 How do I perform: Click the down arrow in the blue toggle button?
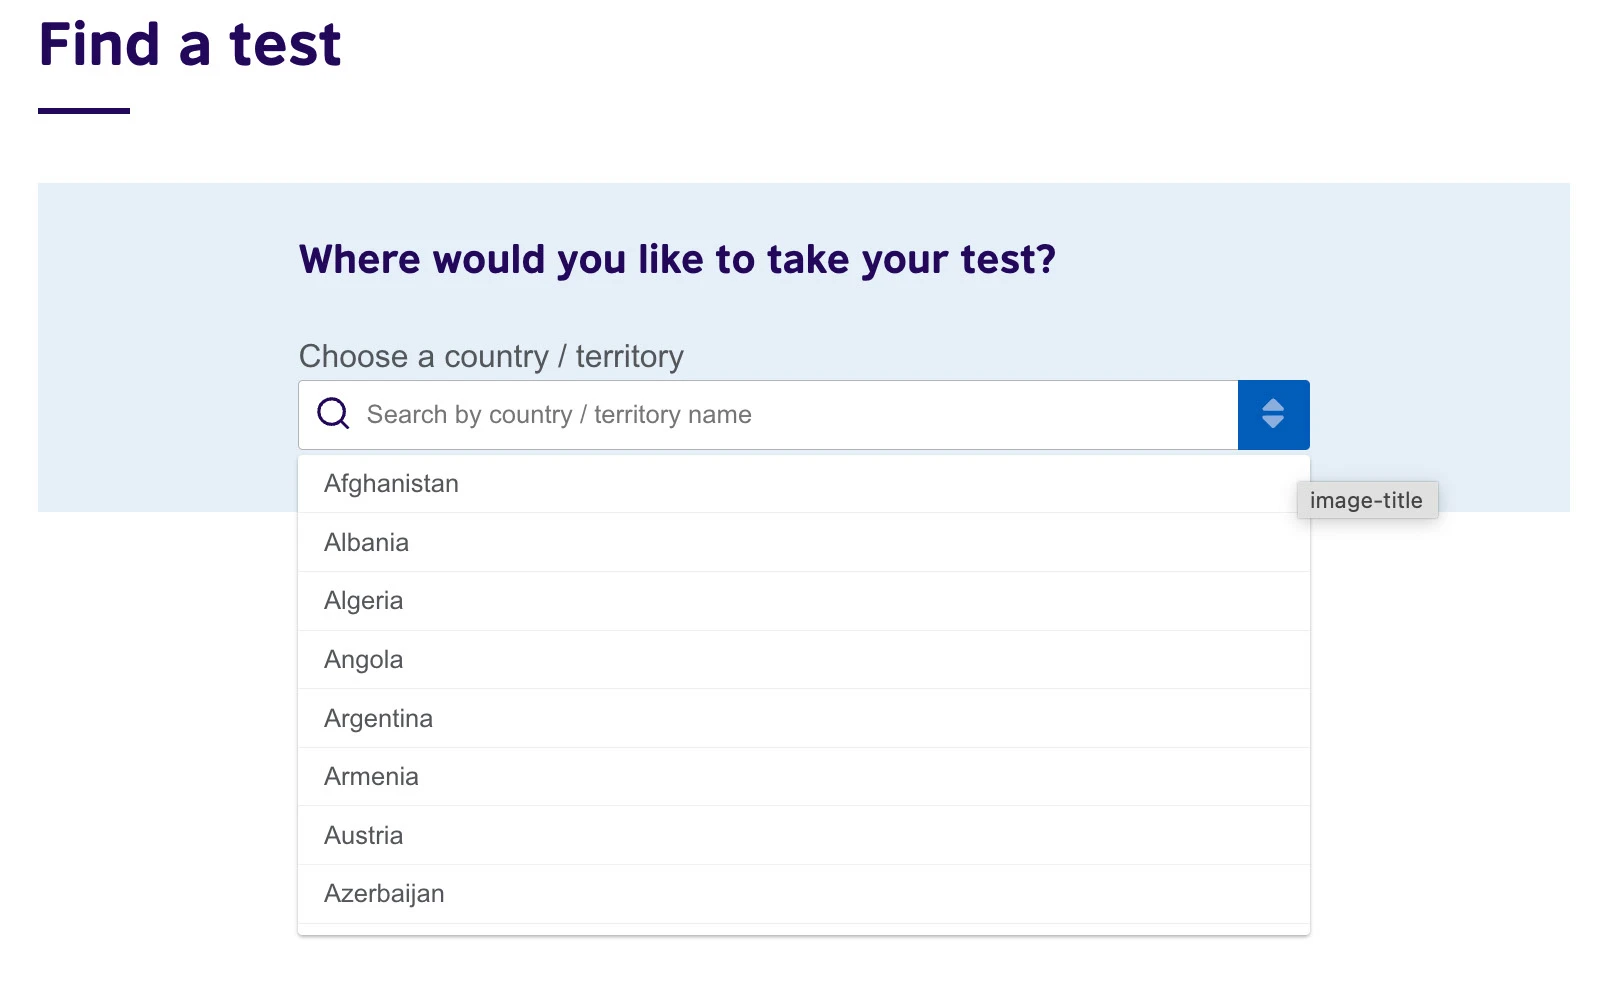pos(1273,422)
